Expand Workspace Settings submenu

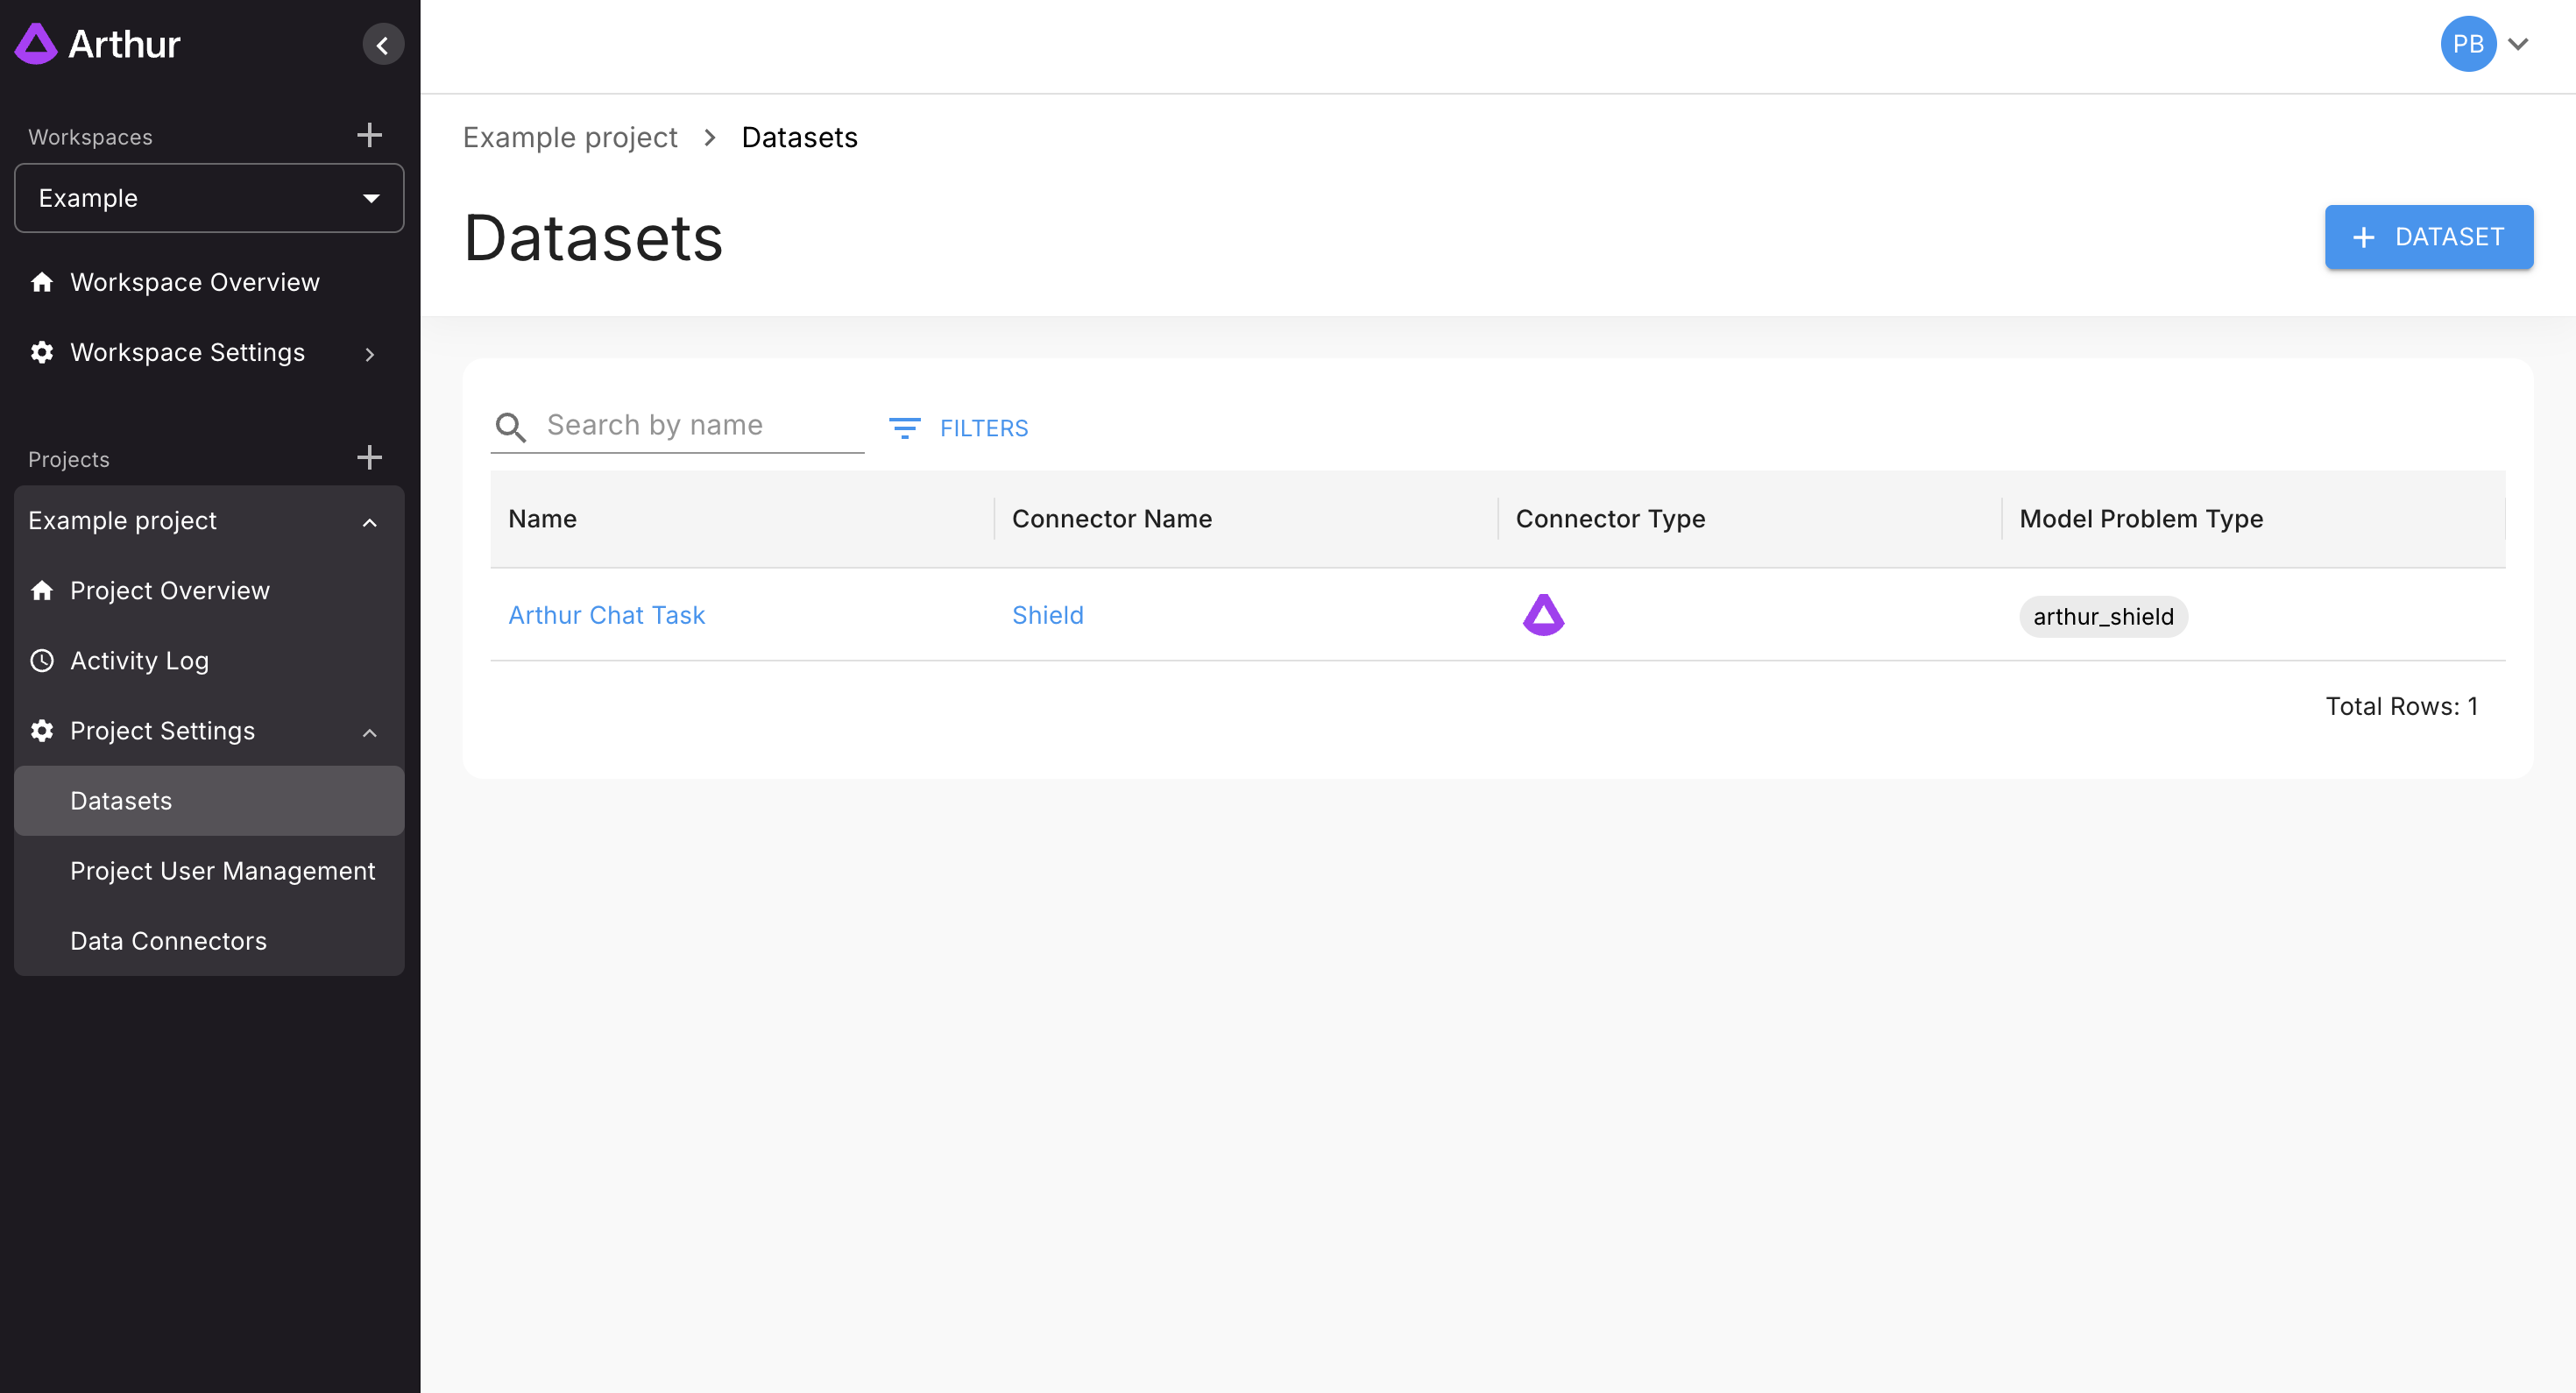[x=369, y=354]
